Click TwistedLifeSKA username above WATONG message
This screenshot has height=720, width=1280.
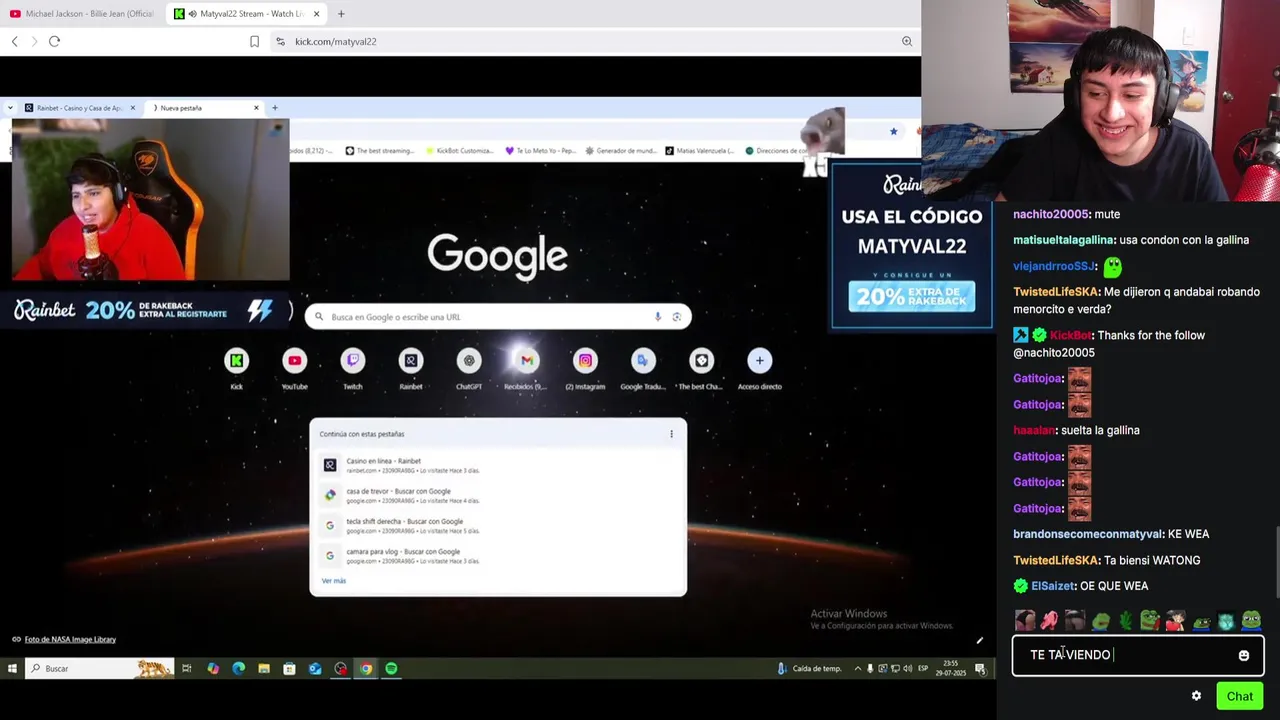[1057, 560]
